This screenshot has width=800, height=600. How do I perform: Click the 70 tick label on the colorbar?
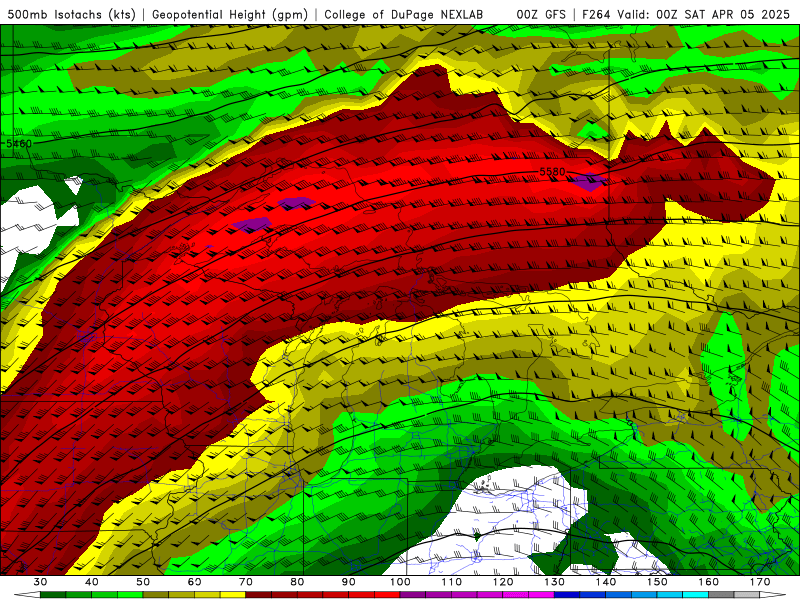click(x=246, y=582)
